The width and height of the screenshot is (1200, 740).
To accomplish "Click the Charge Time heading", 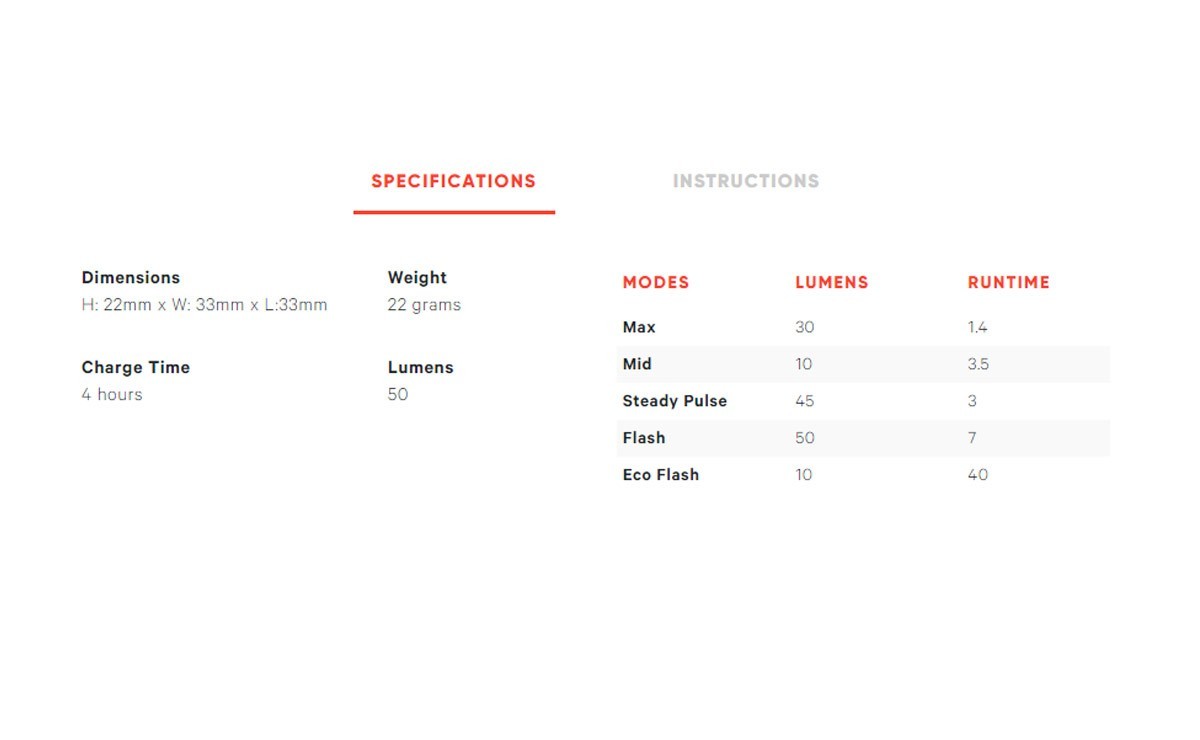I will [x=135, y=368].
